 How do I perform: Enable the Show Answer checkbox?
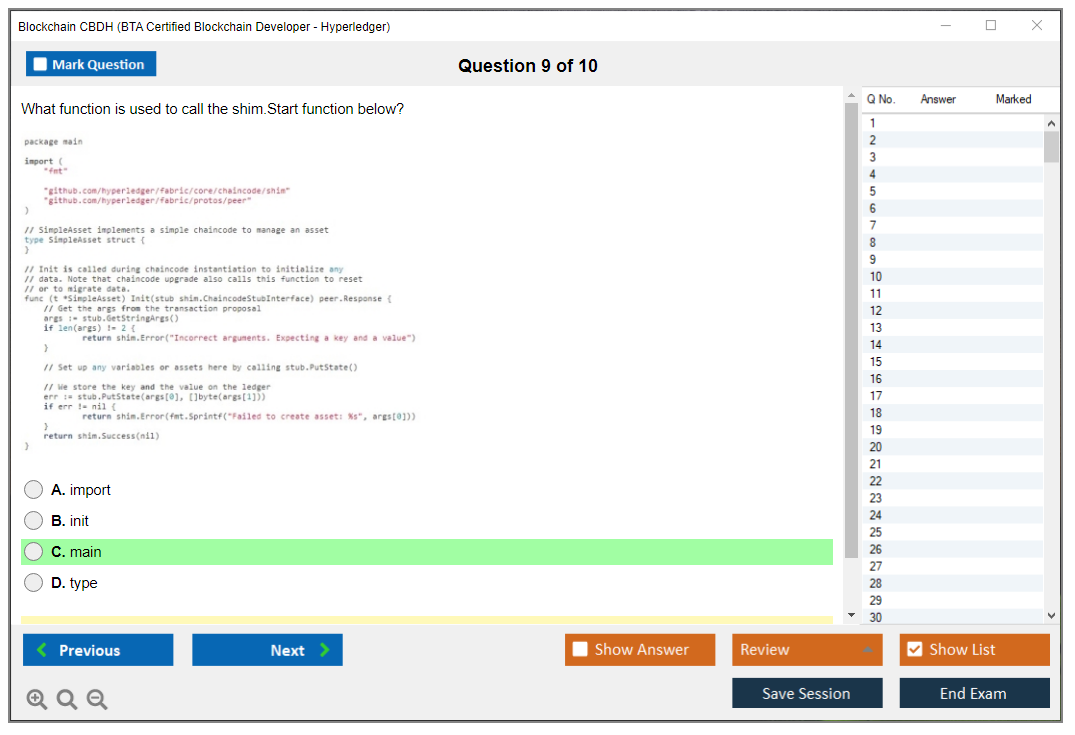click(x=580, y=650)
